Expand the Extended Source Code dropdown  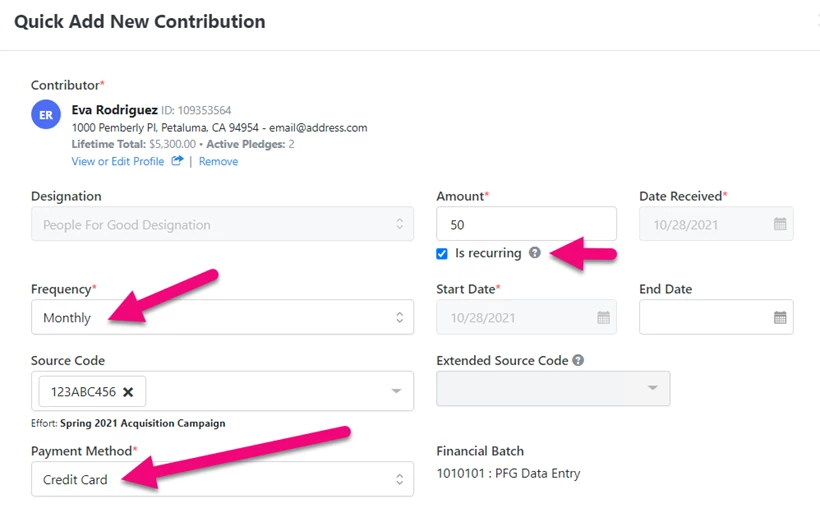pyautogui.click(x=553, y=388)
